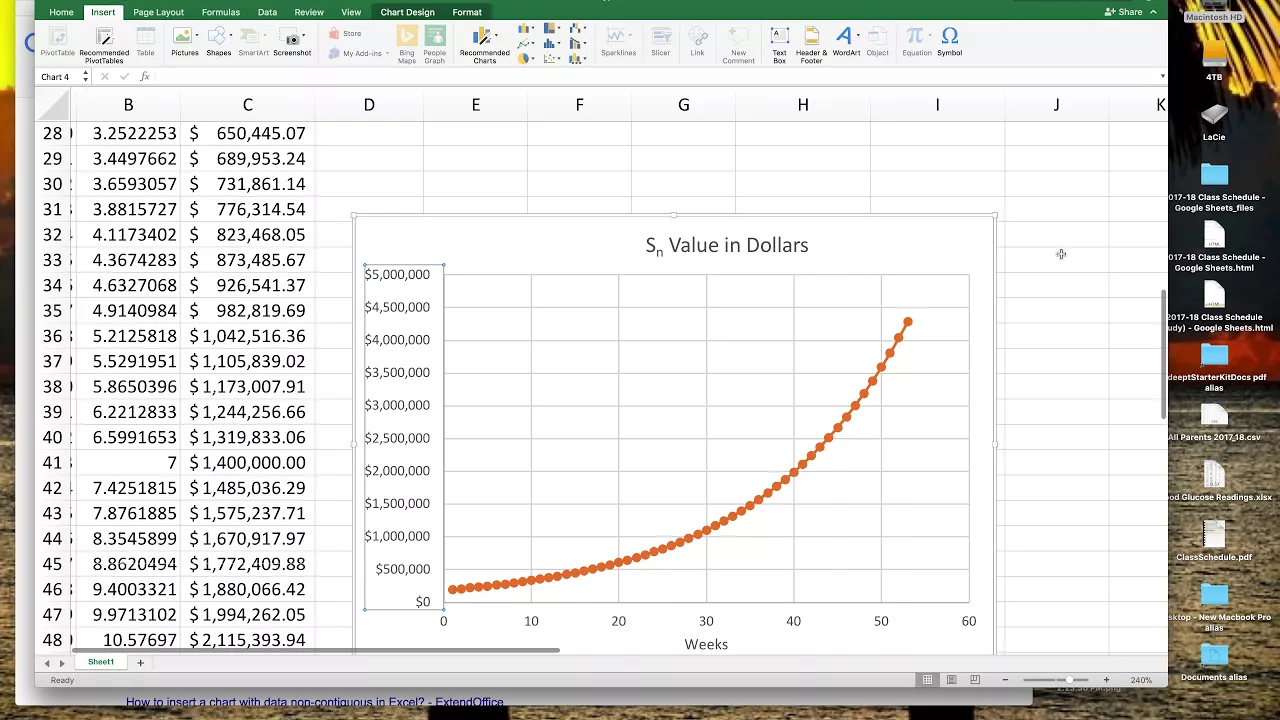The height and width of the screenshot is (720, 1280).
Task: Switch to Page Layout view in status bar
Action: pos(951,680)
